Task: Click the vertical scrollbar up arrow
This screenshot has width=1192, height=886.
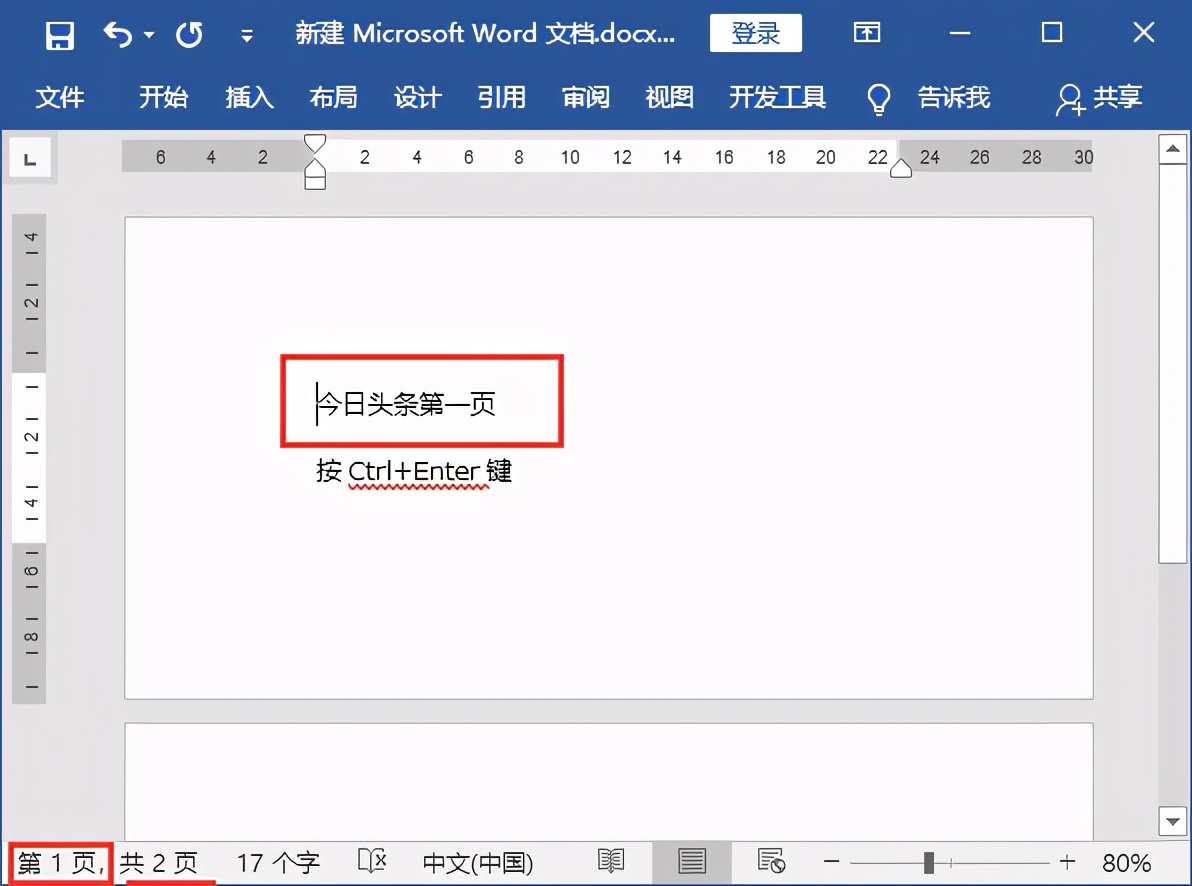Action: pyautogui.click(x=1173, y=148)
